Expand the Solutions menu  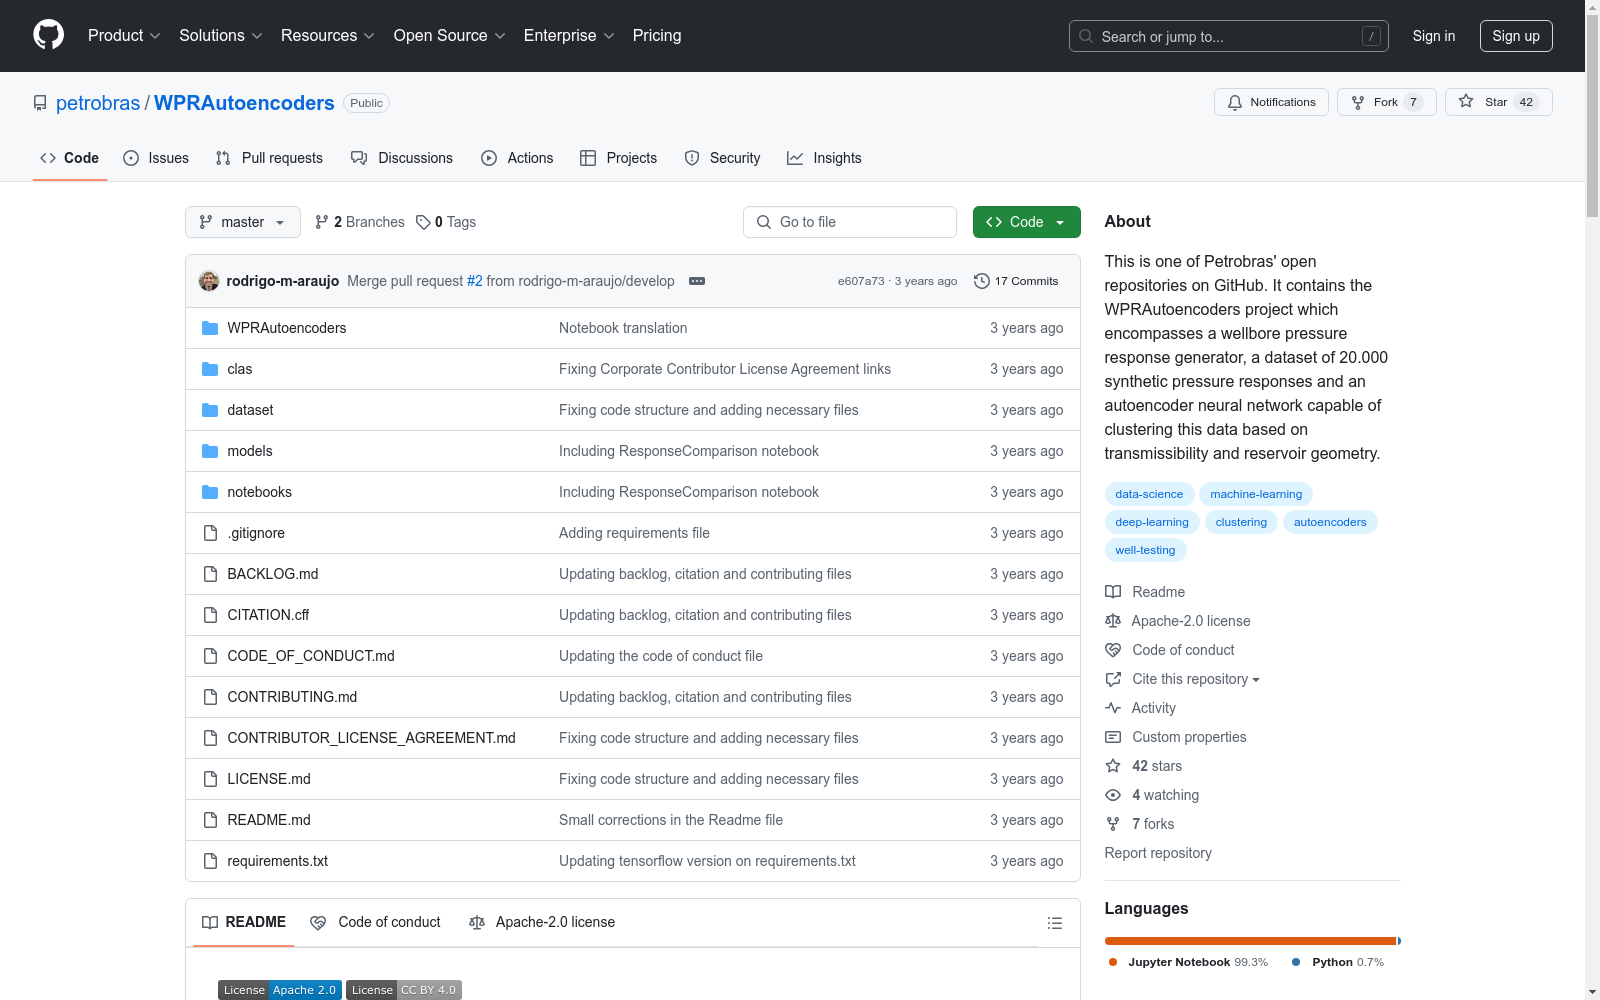pos(220,35)
